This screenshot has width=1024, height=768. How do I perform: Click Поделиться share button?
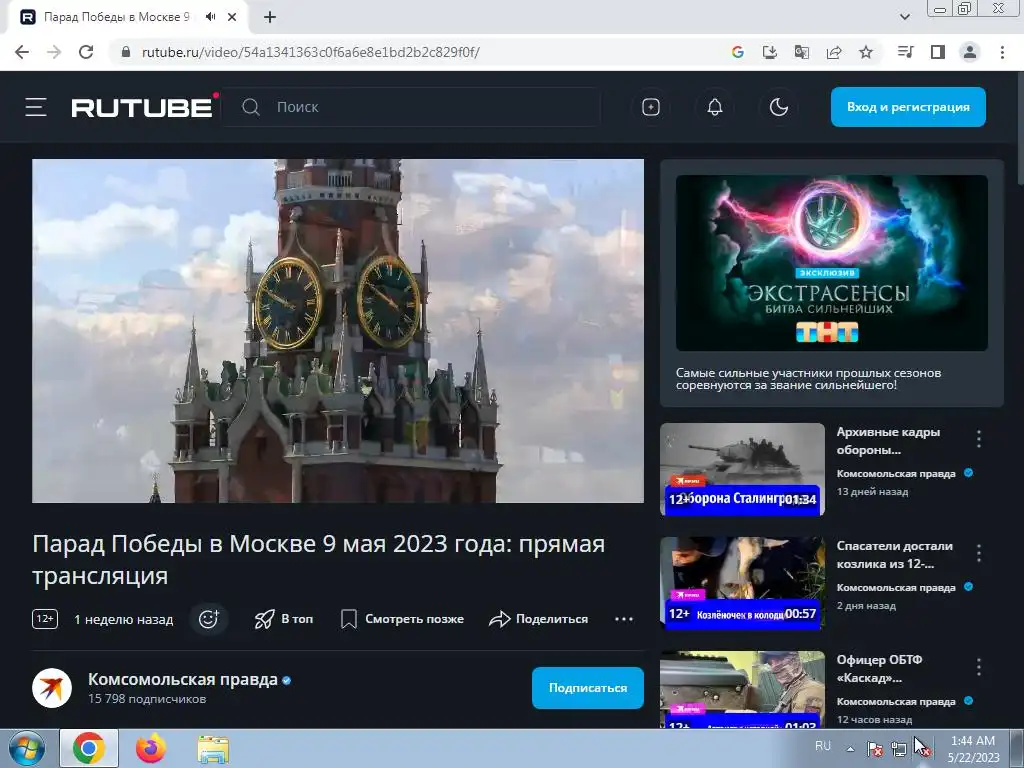coord(538,618)
